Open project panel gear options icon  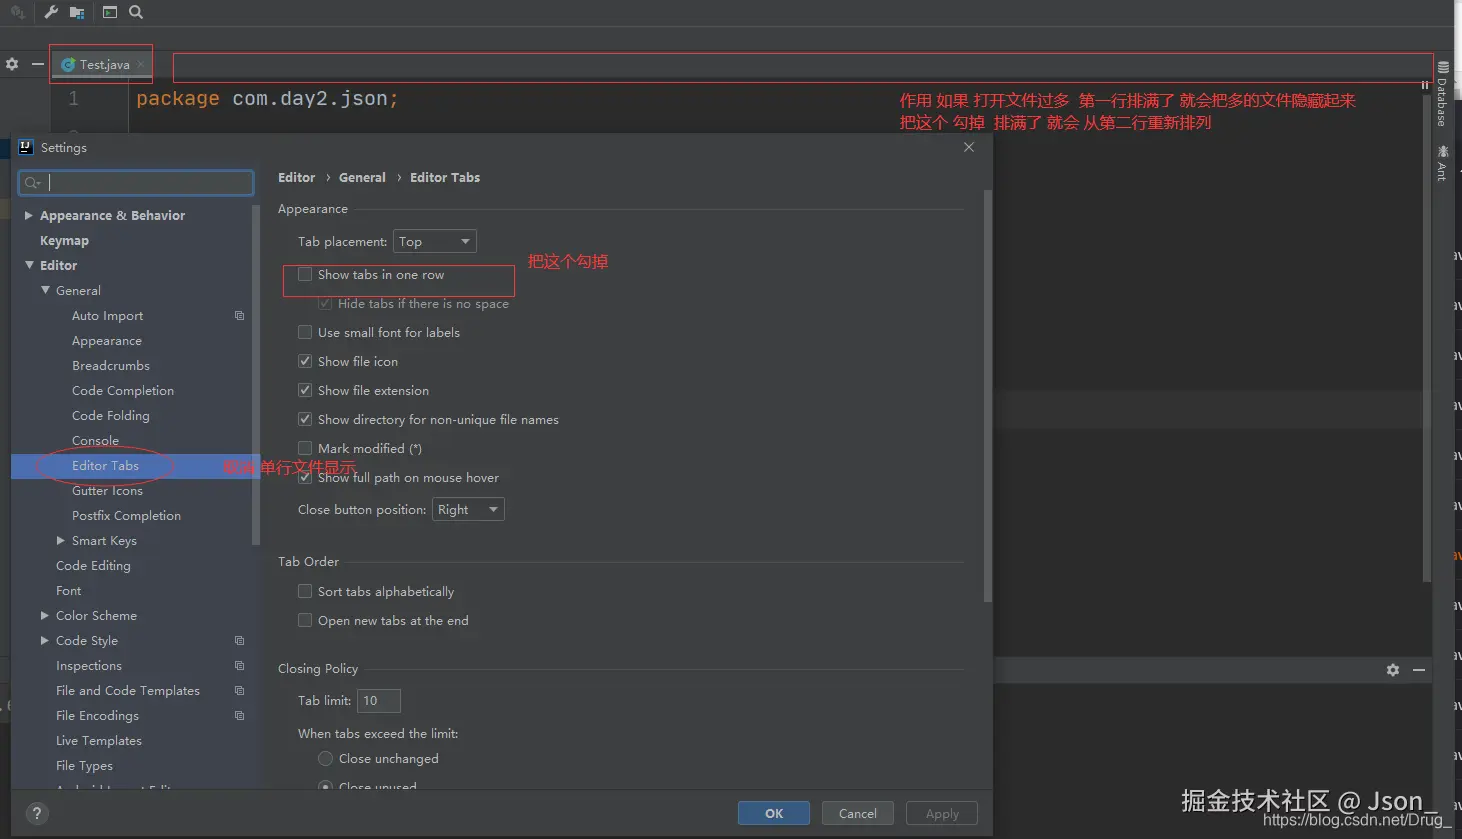(x=12, y=64)
